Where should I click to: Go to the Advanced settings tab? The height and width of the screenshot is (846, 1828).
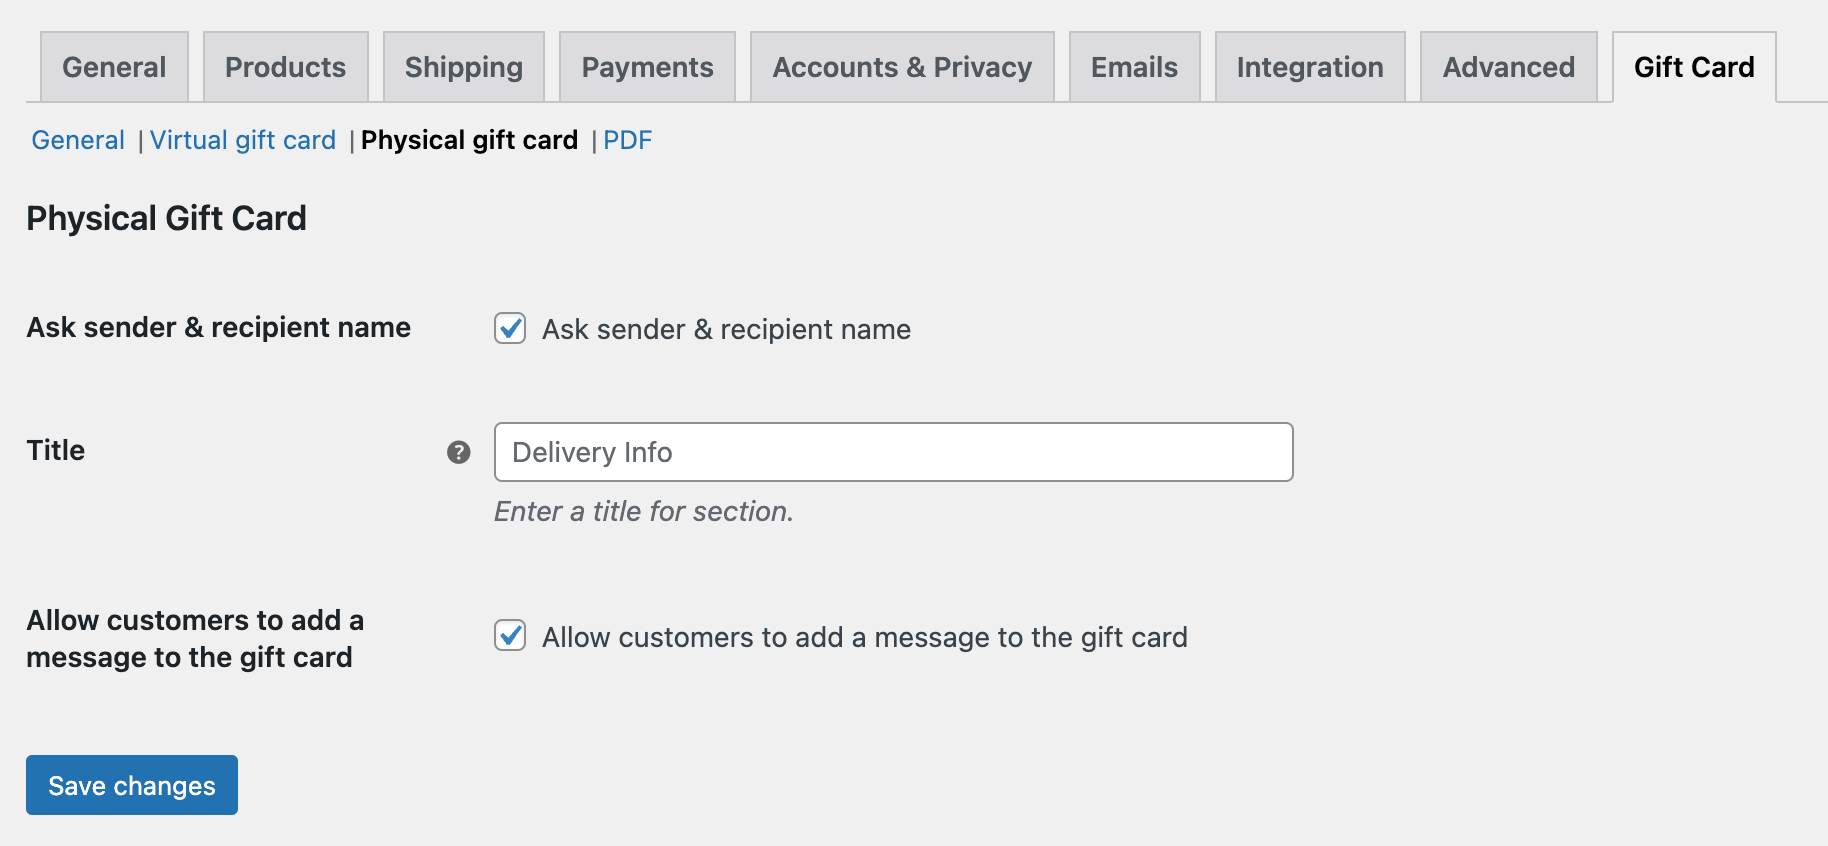coord(1507,66)
